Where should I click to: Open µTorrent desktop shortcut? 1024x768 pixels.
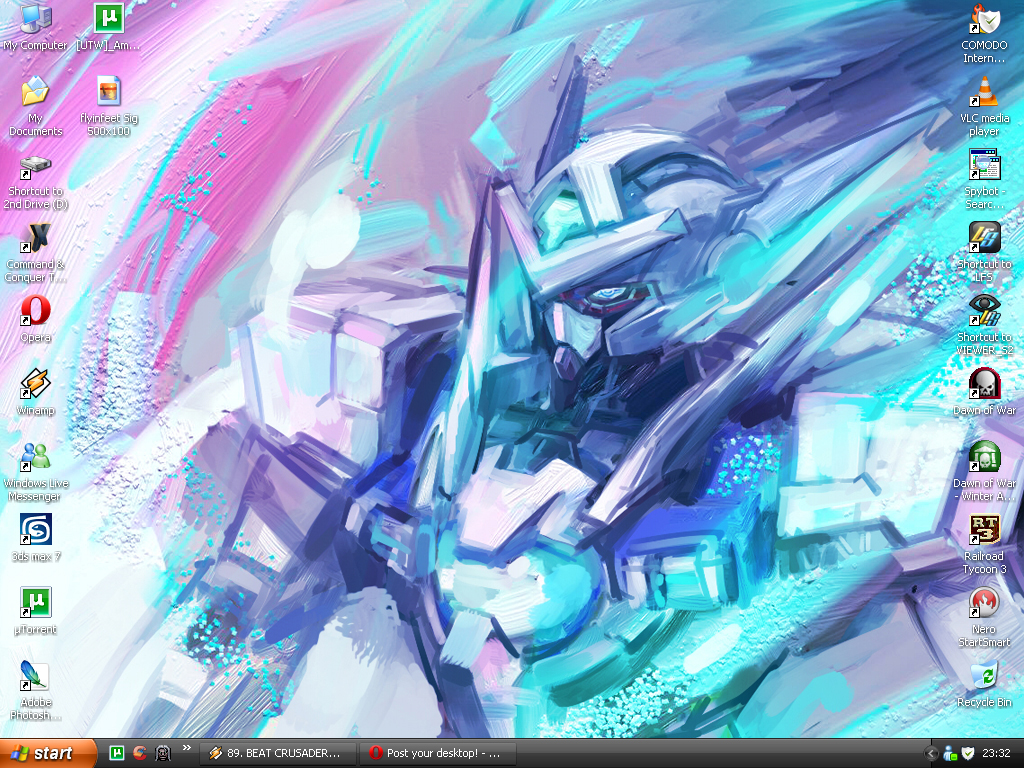pos(35,611)
